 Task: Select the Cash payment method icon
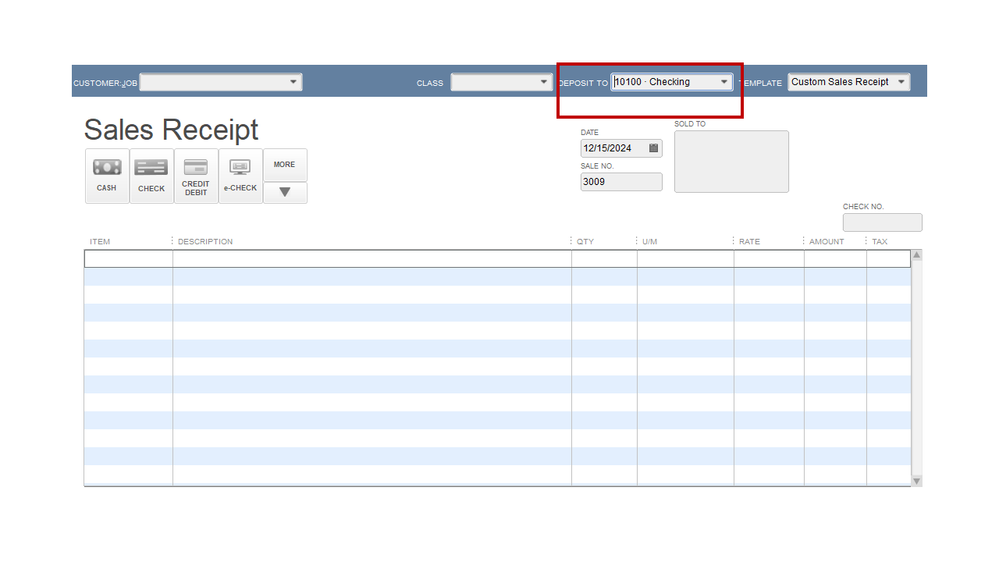pyautogui.click(x=107, y=176)
